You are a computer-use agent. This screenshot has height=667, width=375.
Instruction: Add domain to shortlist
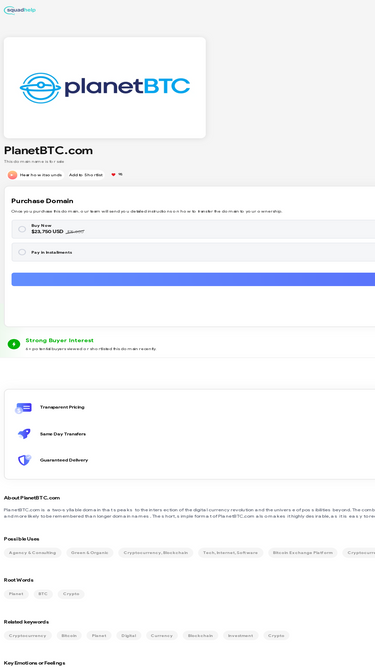click(86, 175)
